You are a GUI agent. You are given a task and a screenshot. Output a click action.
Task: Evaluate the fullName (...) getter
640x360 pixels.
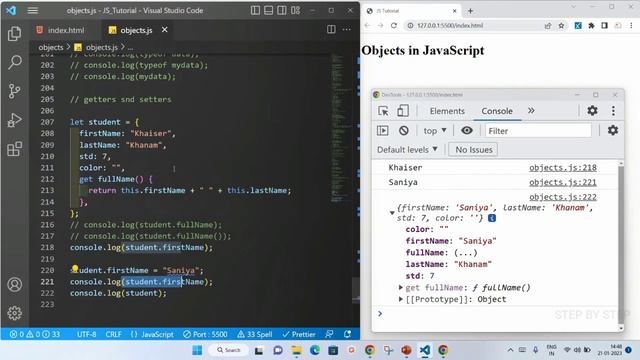(x=465, y=252)
